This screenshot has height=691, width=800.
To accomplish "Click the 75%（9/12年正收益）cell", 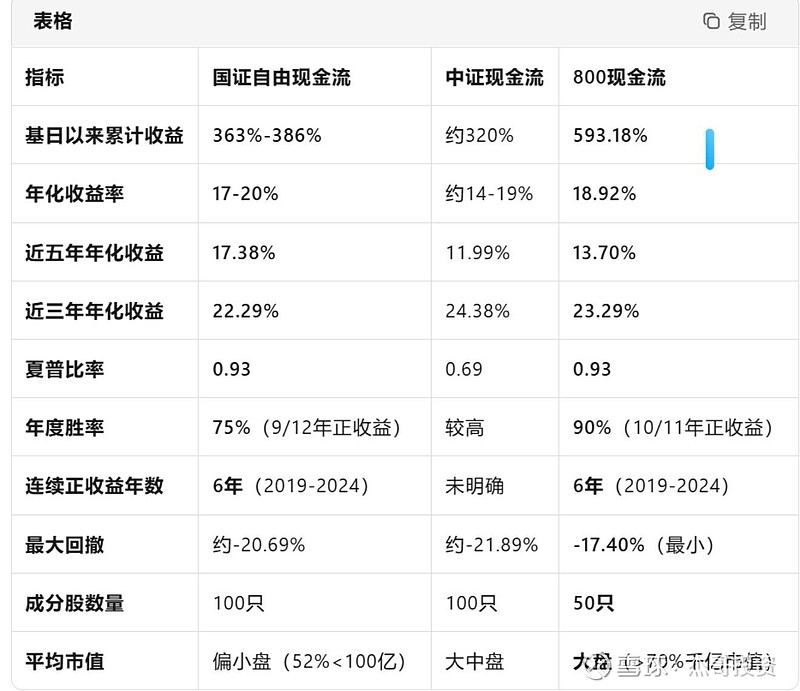I will pos(306,428).
